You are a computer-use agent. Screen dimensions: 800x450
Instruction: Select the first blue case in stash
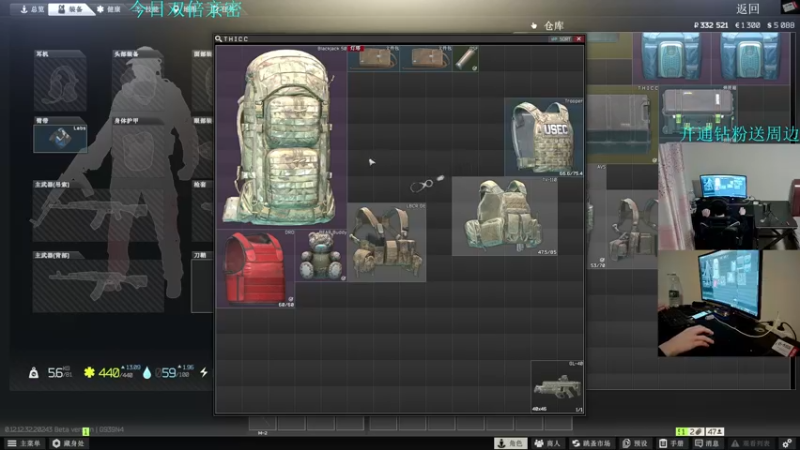pyautogui.click(x=671, y=56)
